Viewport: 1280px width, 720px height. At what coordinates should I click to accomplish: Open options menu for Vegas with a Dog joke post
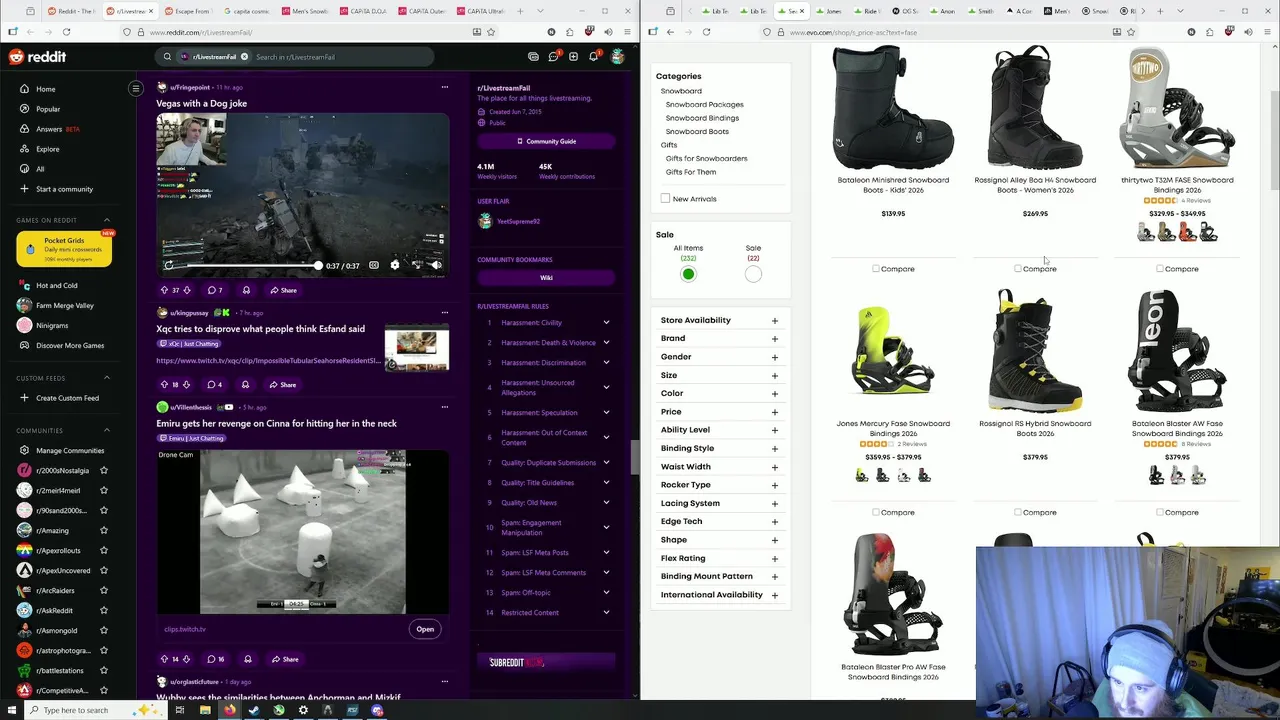445,87
